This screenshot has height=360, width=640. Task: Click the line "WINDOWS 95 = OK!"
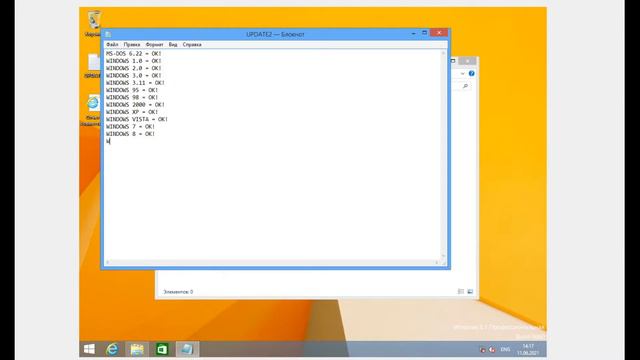coord(132,90)
